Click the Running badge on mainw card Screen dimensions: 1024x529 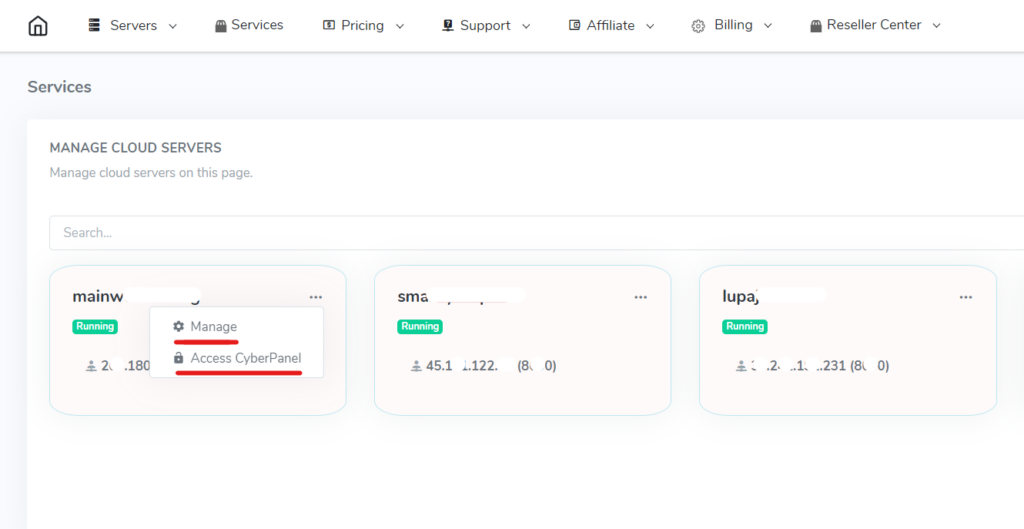click(x=95, y=326)
